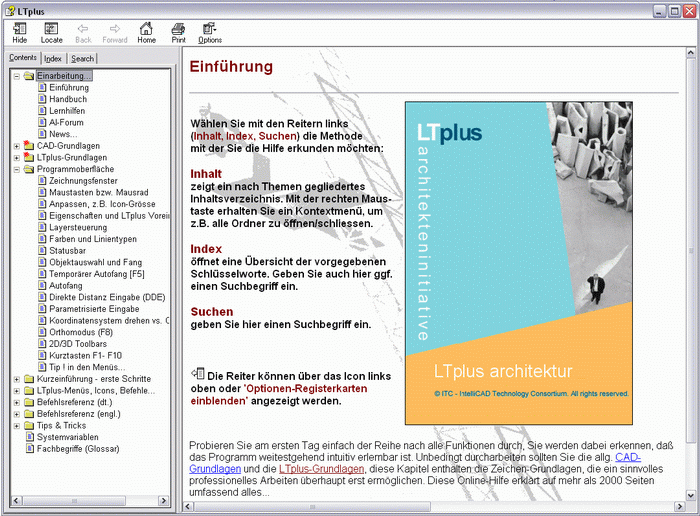700x516 pixels.
Task: Collapse the Einarbeitung tree node
Action: tap(17, 76)
